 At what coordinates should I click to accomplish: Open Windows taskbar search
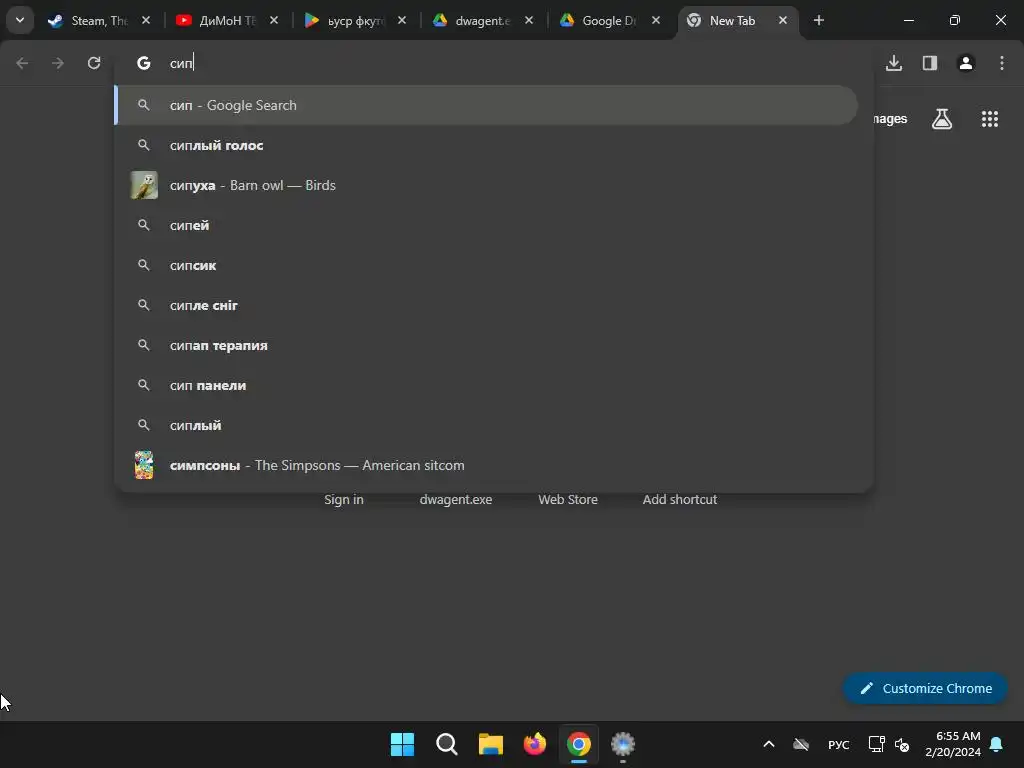pyautogui.click(x=447, y=744)
